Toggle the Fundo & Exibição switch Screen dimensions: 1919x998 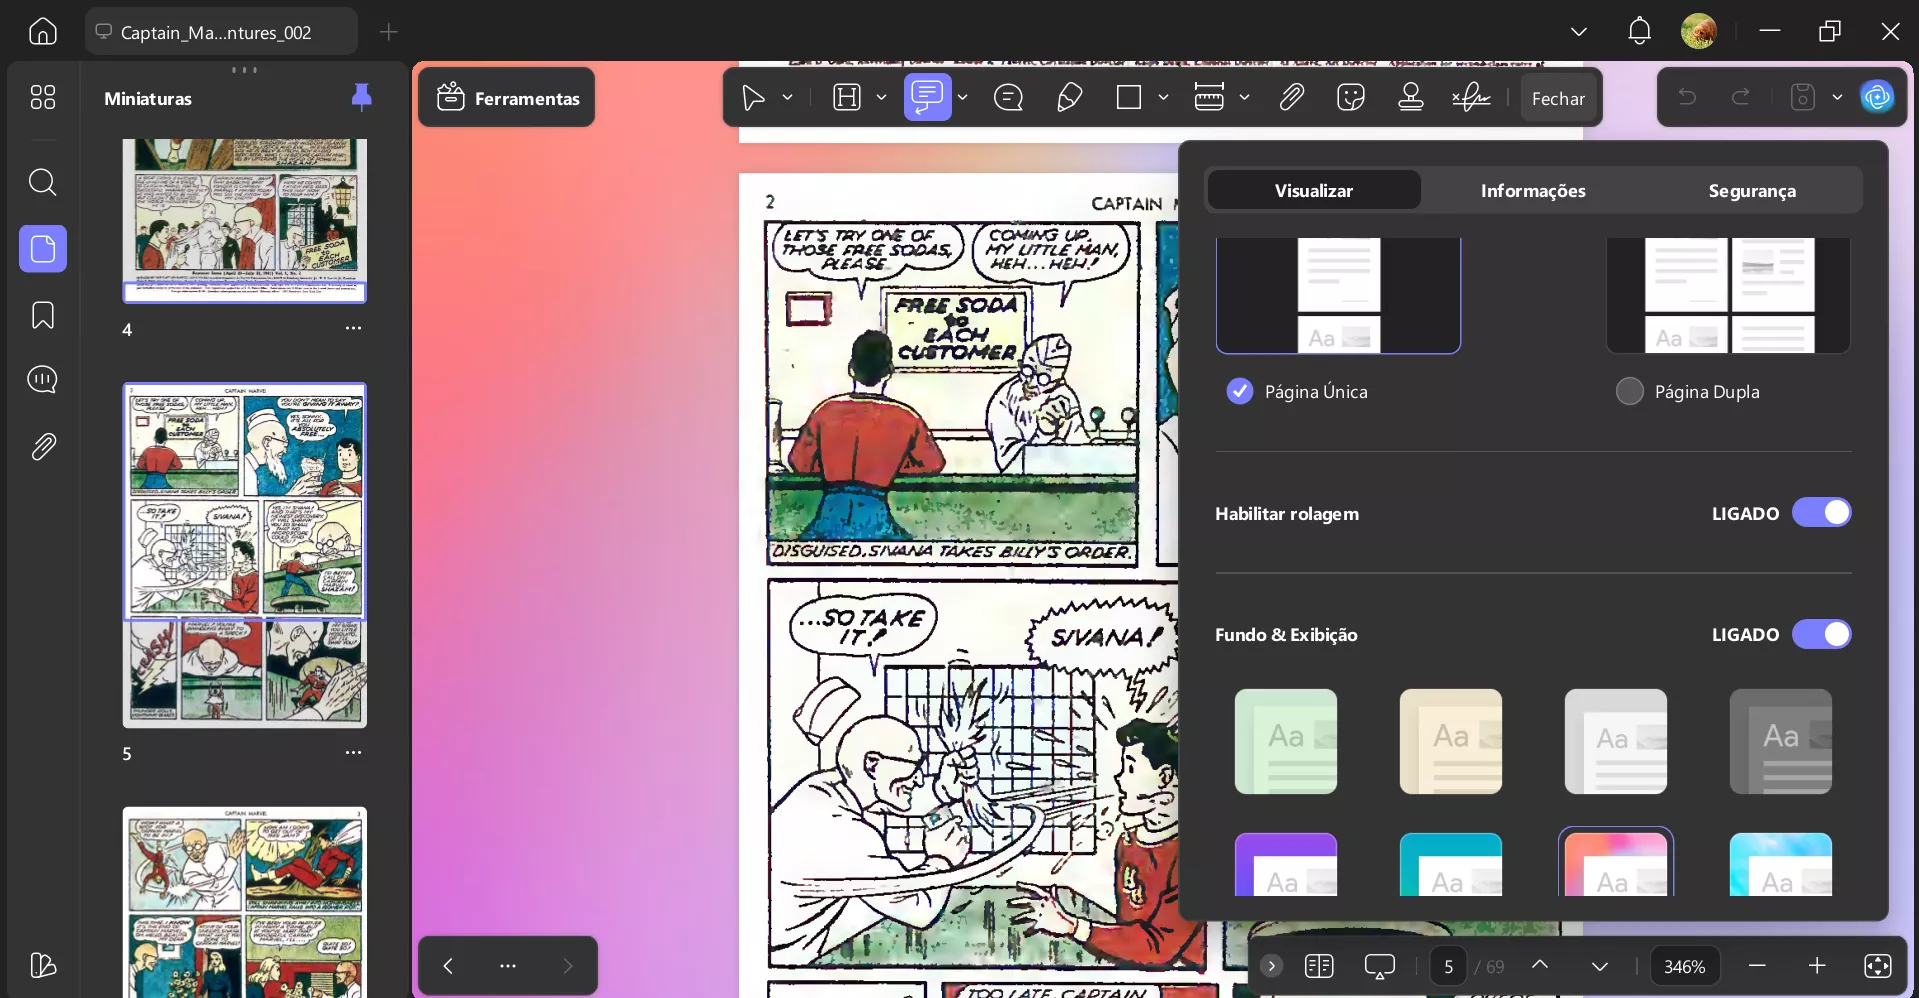tap(1821, 634)
